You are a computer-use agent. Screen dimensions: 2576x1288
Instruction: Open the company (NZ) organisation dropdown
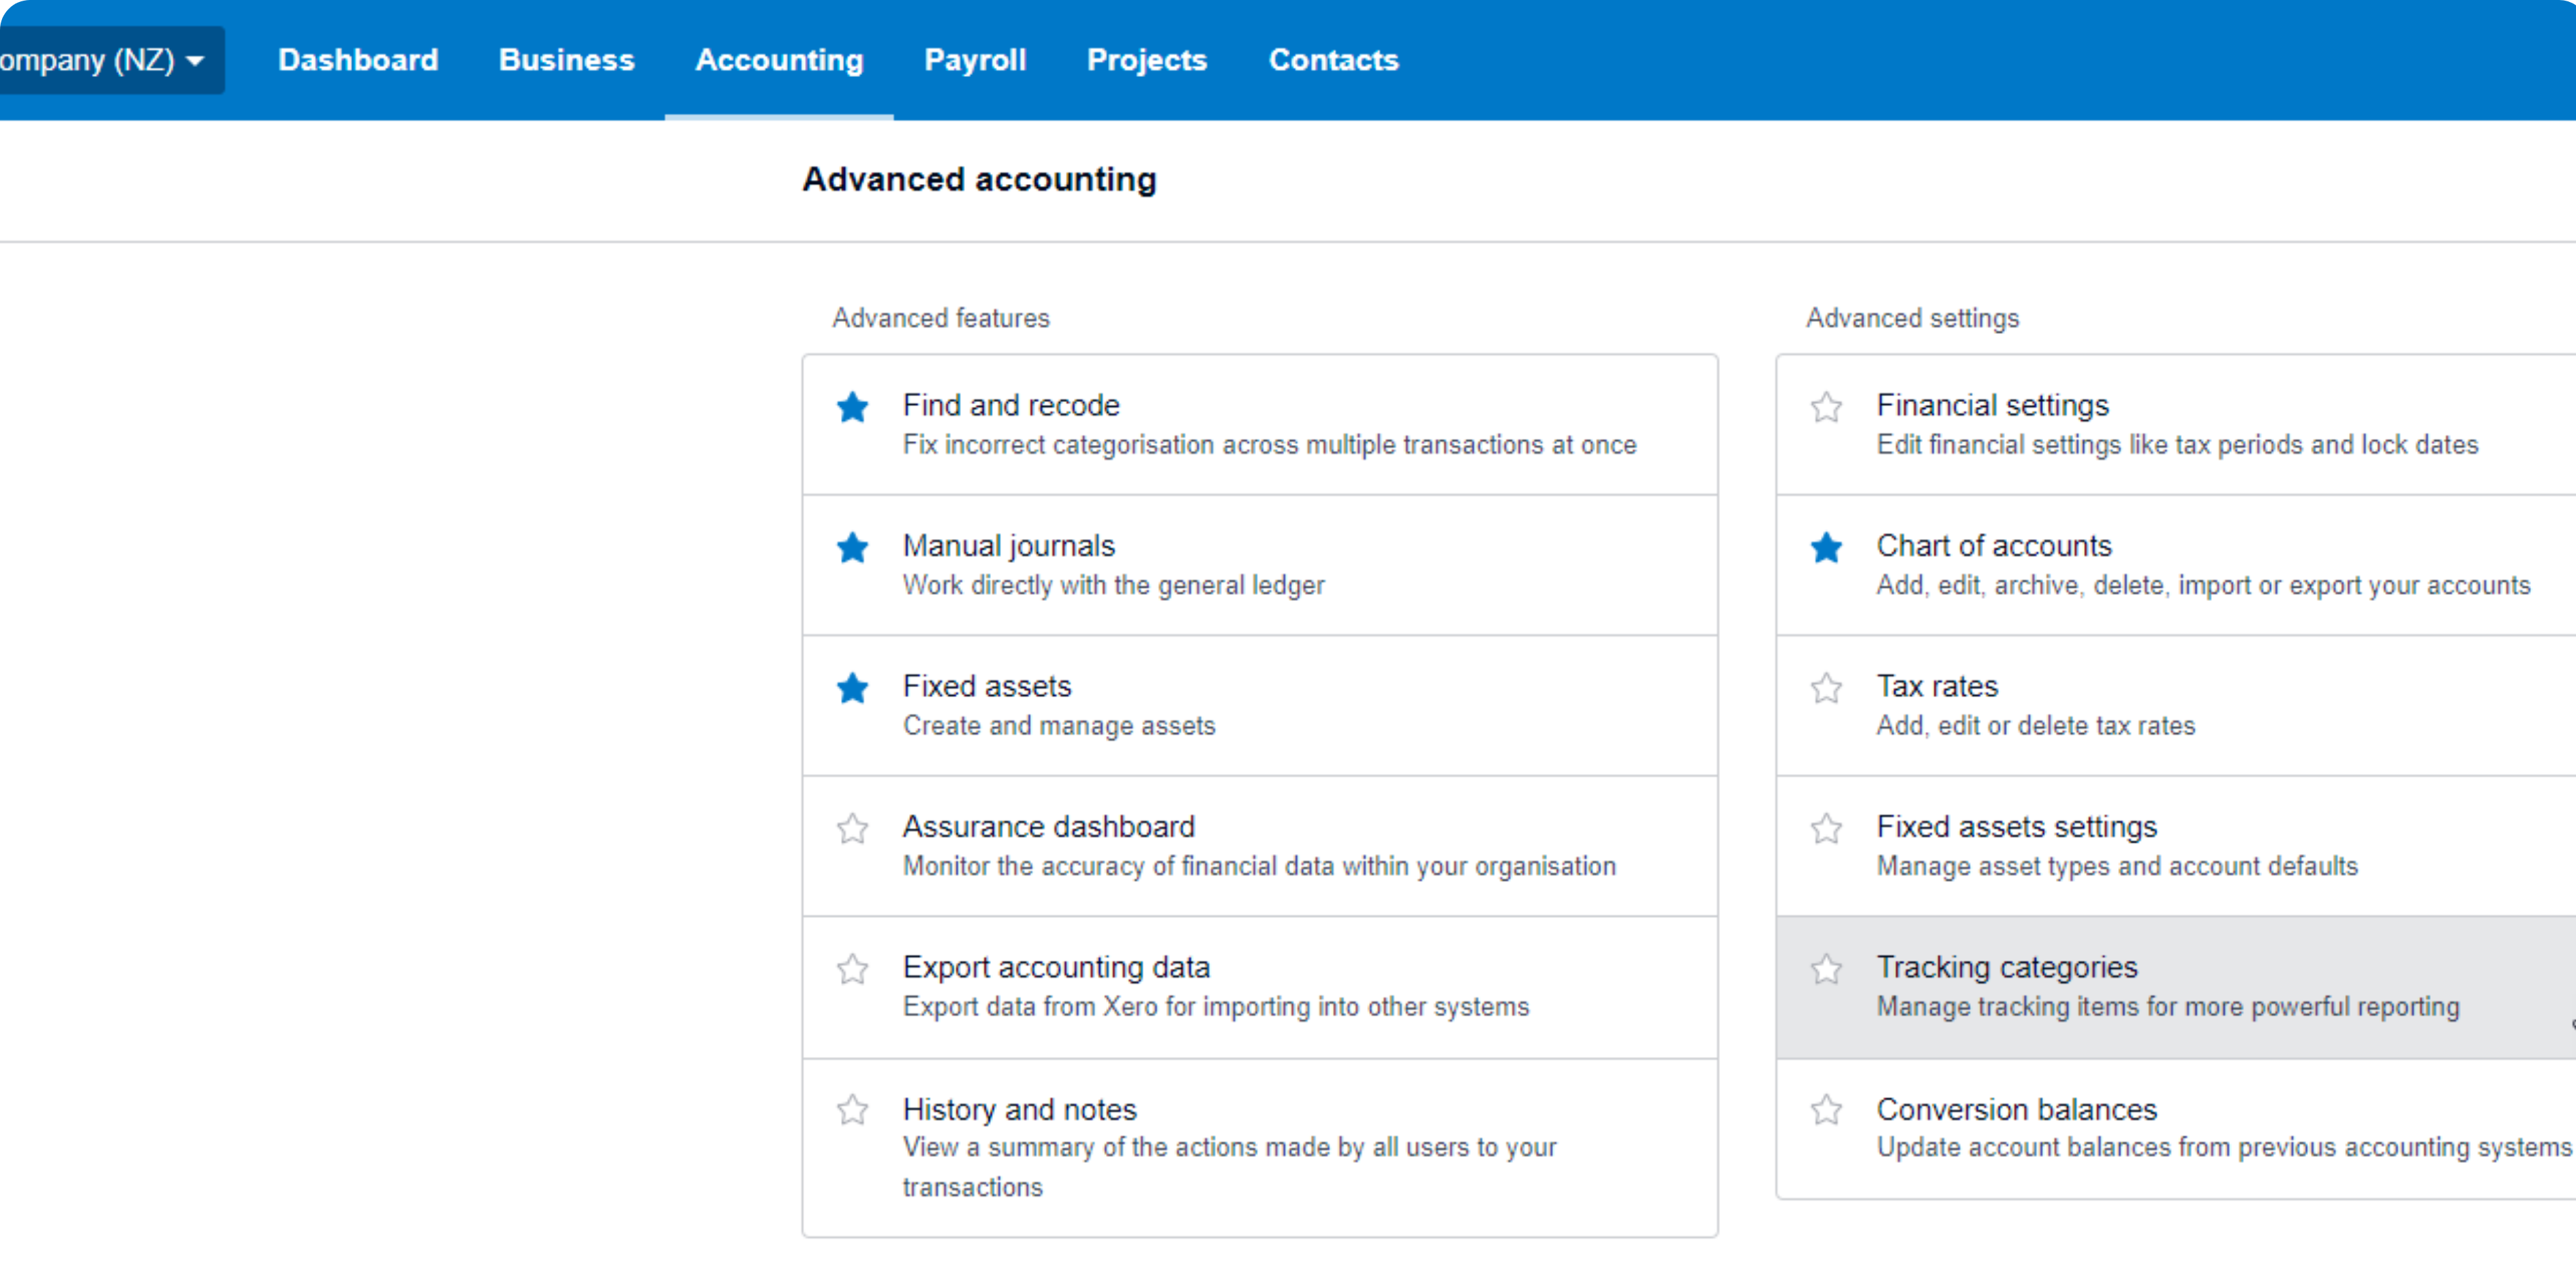(105, 60)
